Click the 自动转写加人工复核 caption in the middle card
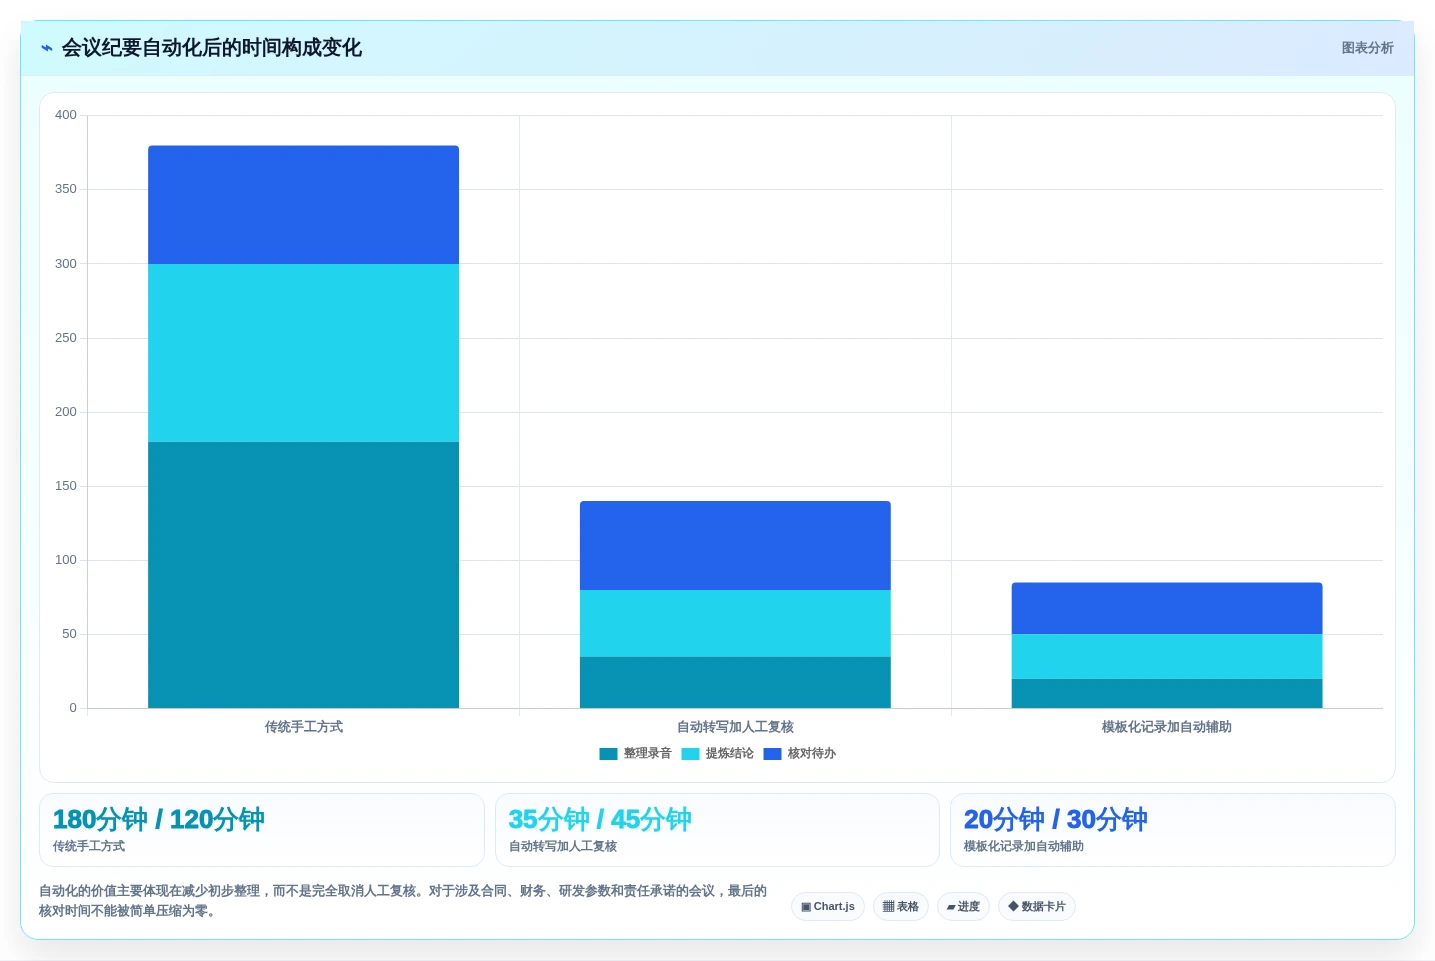 click(563, 846)
